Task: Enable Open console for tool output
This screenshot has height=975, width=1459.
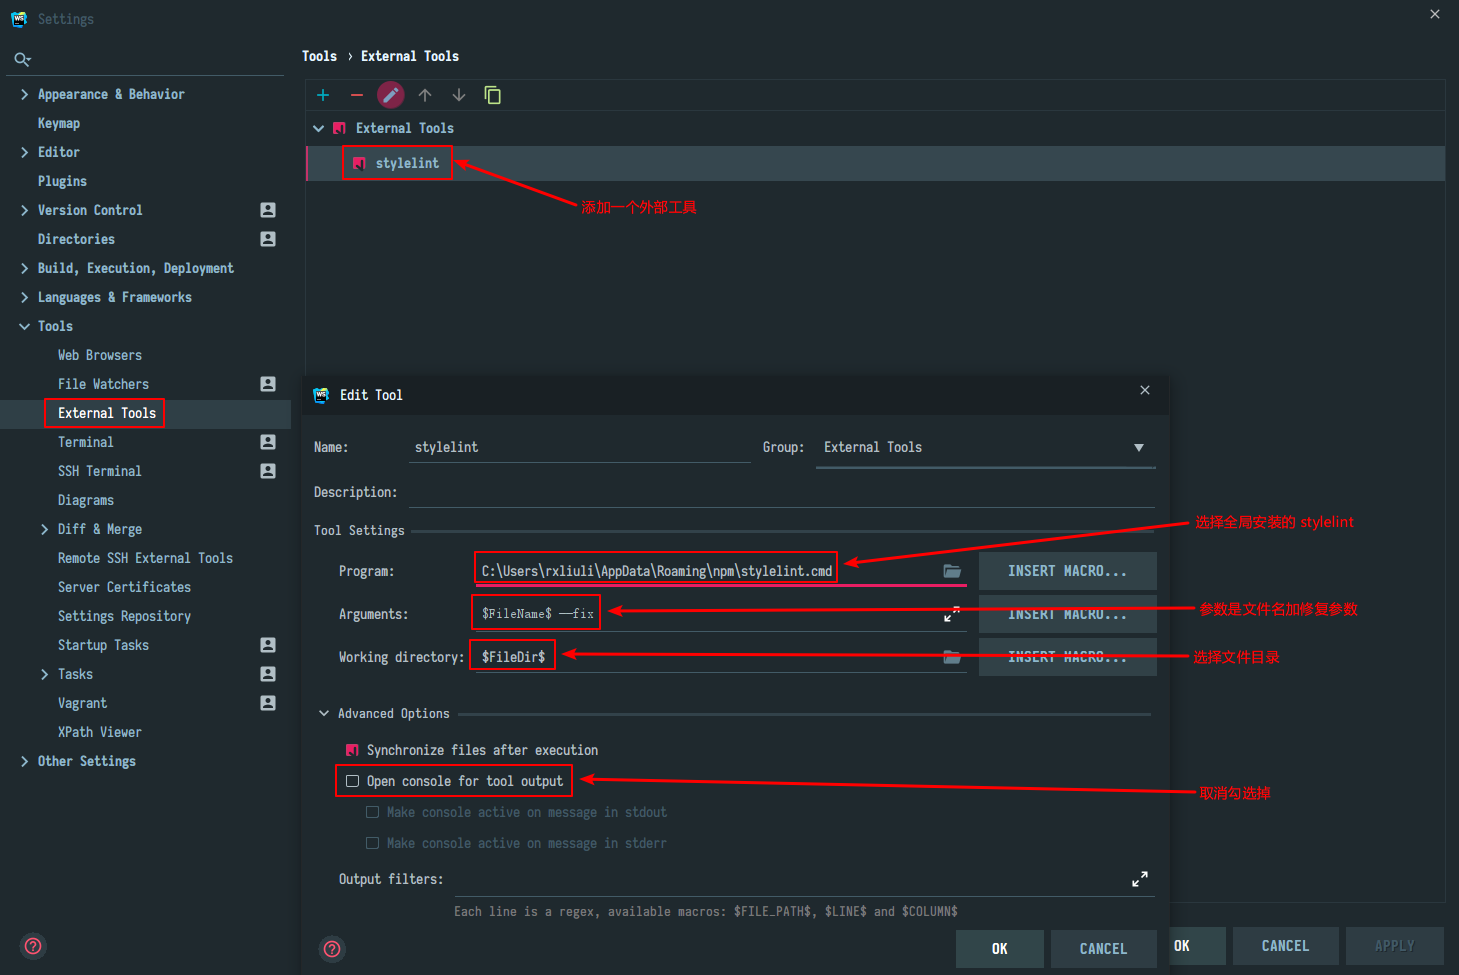Action: click(352, 781)
